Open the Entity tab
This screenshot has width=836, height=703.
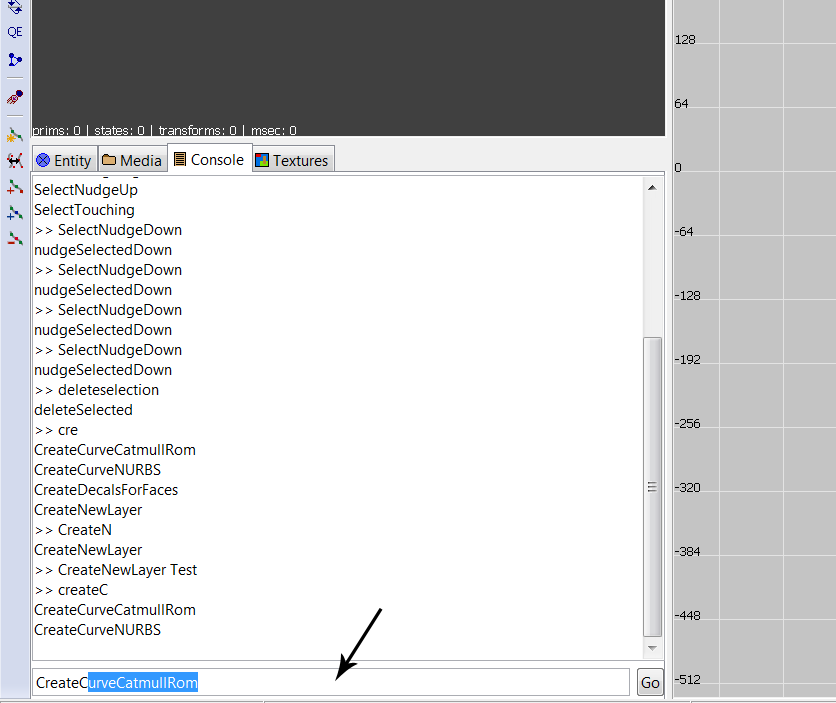click(65, 160)
